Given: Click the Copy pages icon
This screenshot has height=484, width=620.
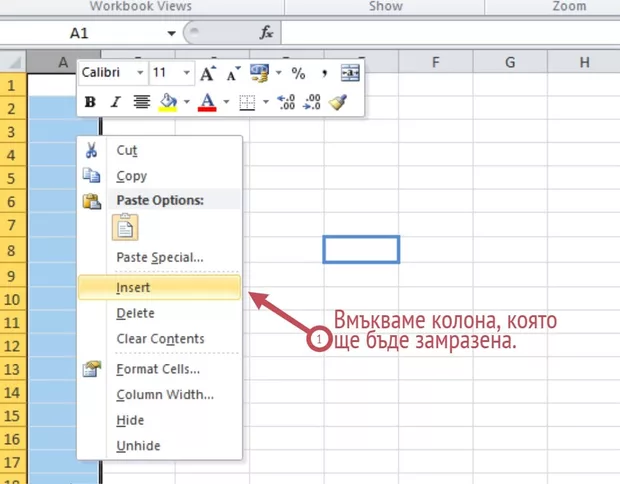Looking at the screenshot, I should point(91,175).
